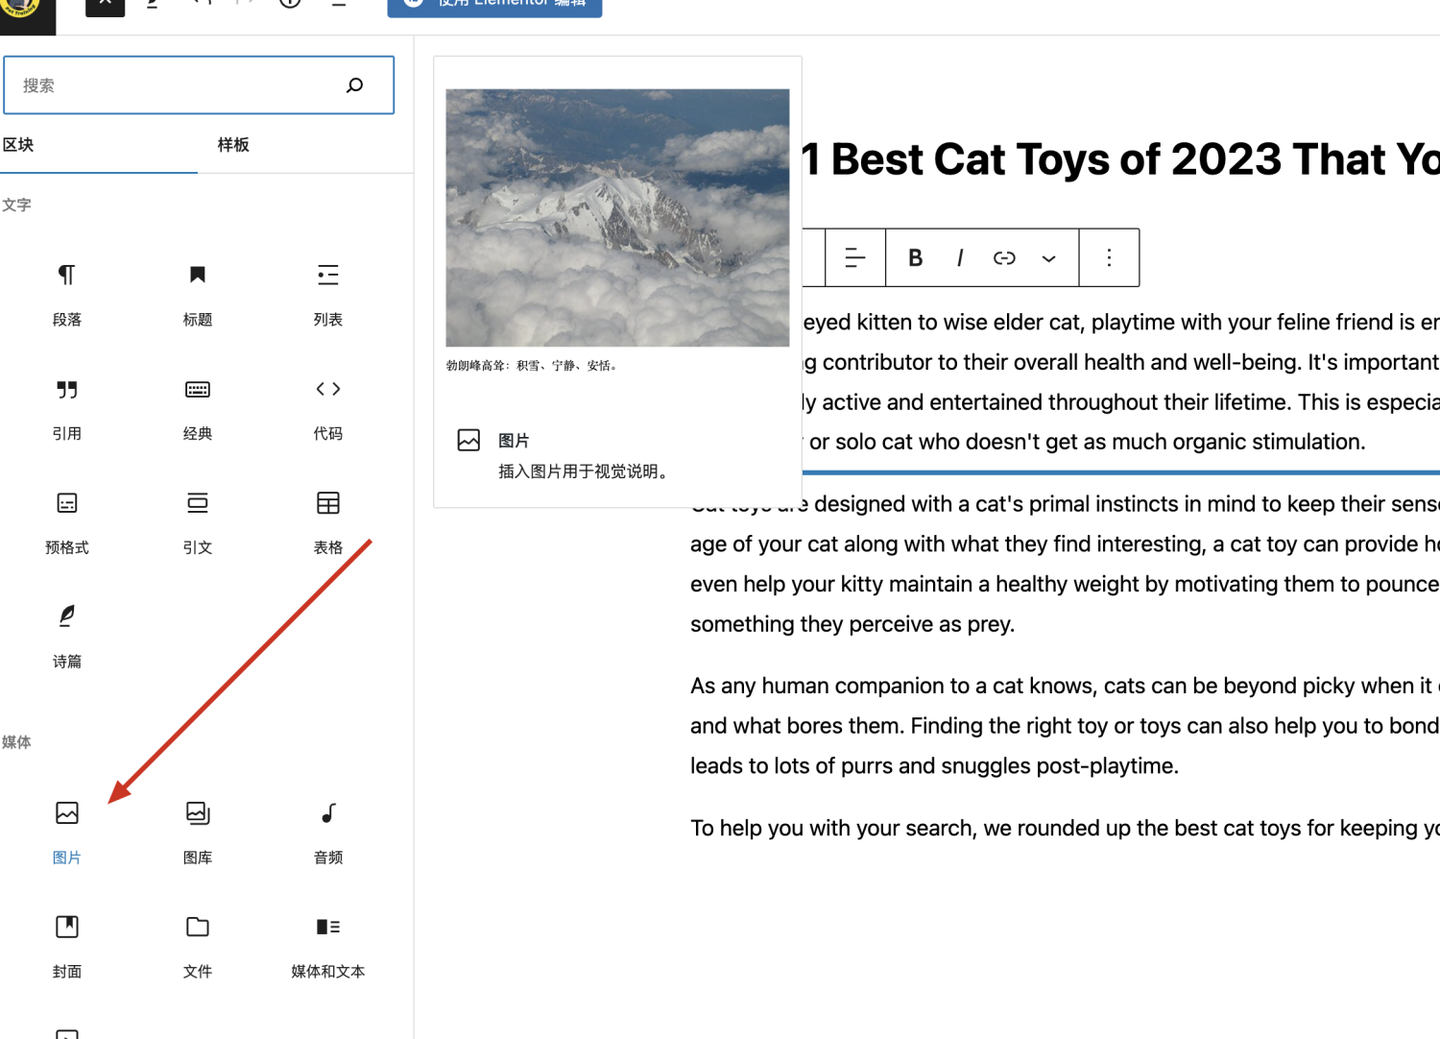Screen dimensions: 1440x1039
Task: Add a 引文 (Pullquote) block
Action: pos(197,521)
